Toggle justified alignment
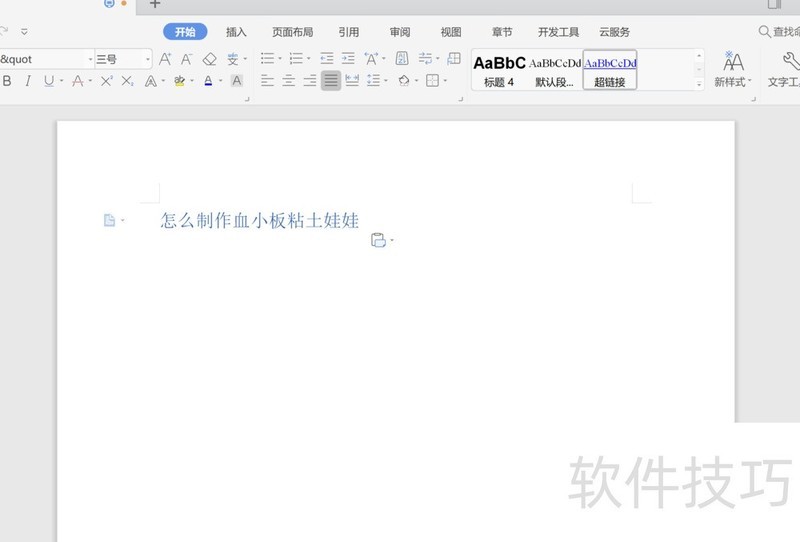The image size is (800, 542). click(331, 81)
